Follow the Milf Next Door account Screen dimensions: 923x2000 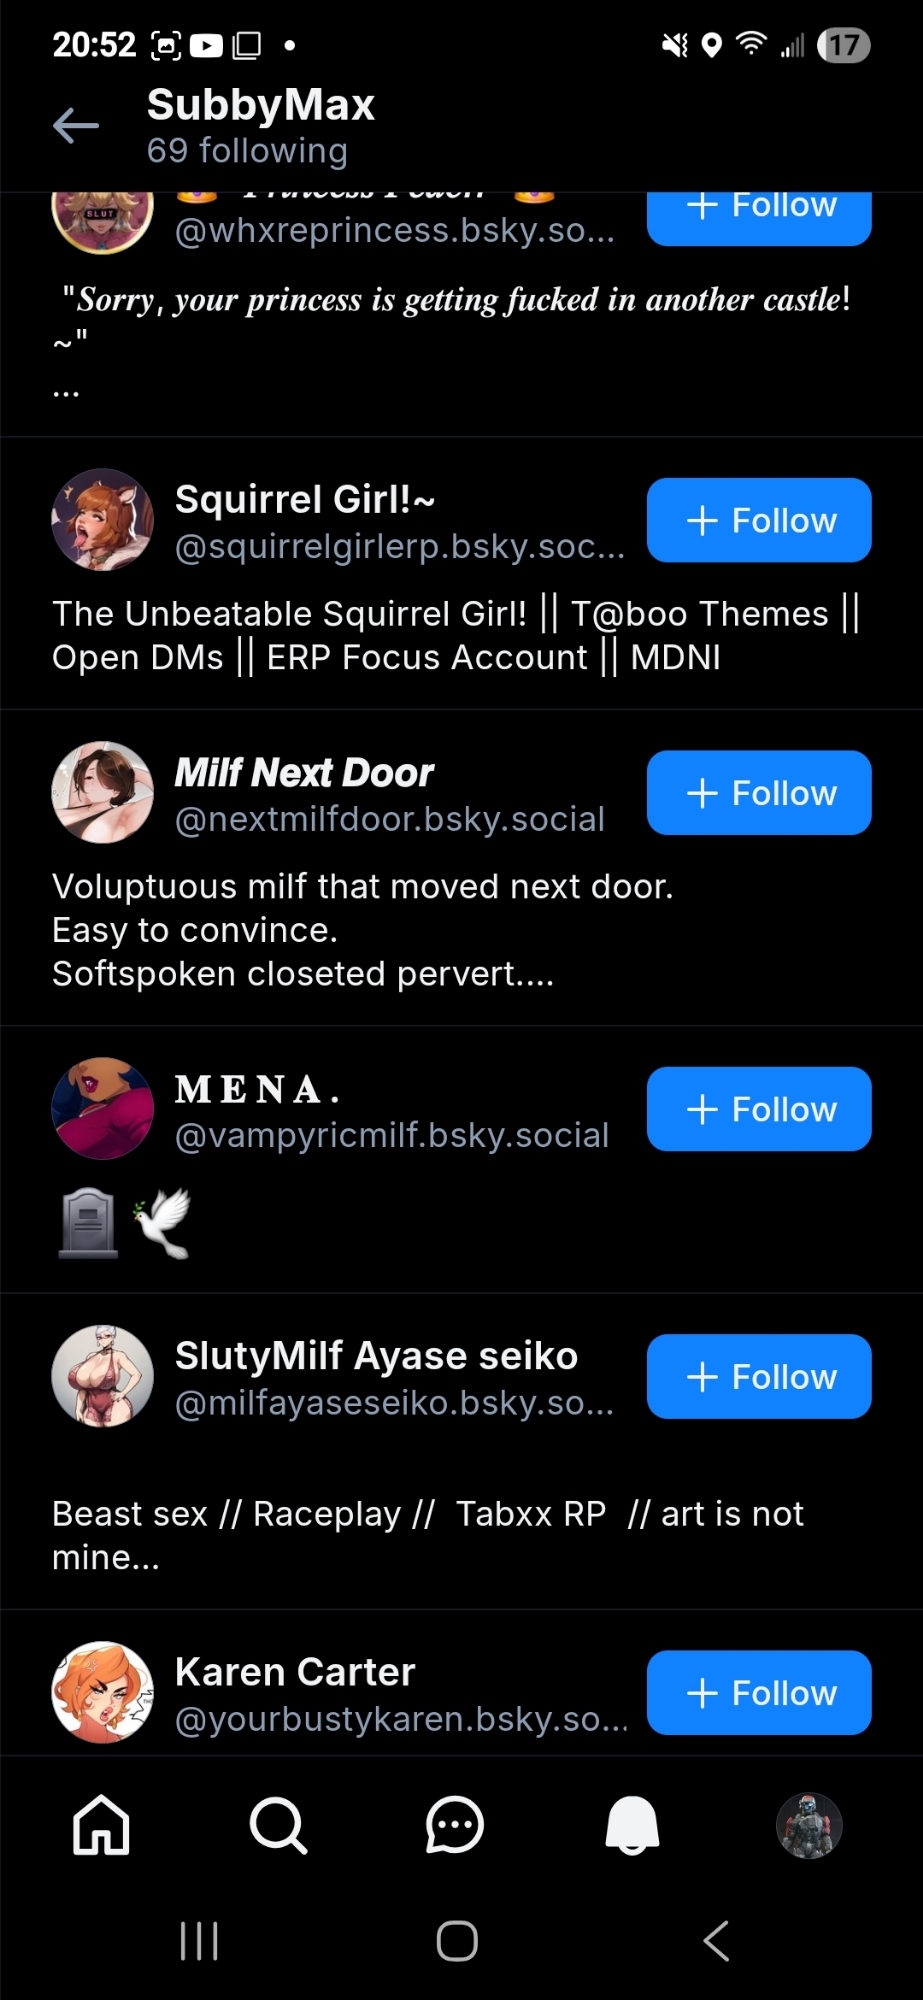coord(759,793)
